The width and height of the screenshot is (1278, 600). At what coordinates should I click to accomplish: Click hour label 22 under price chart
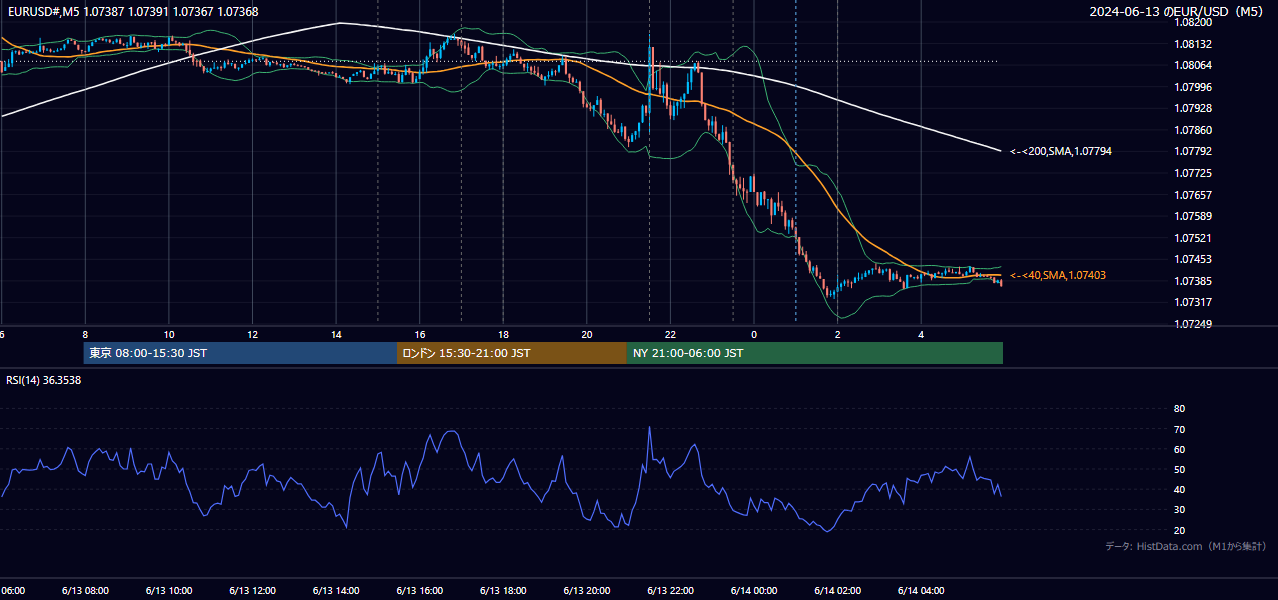point(671,335)
